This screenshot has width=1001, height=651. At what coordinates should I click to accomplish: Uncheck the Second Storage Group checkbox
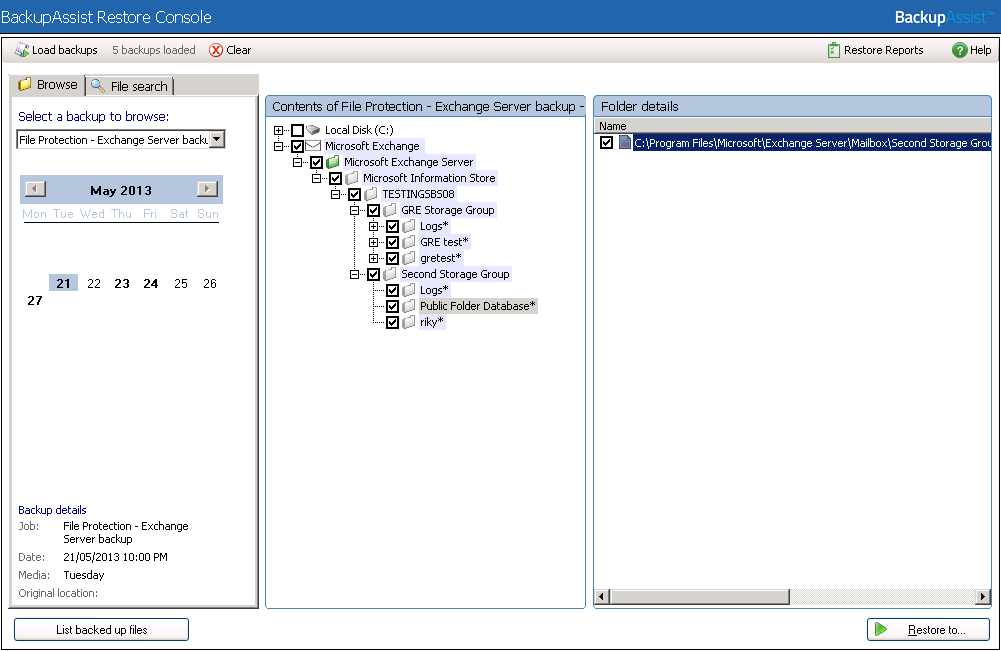pyautogui.click(x=374, y=274)
